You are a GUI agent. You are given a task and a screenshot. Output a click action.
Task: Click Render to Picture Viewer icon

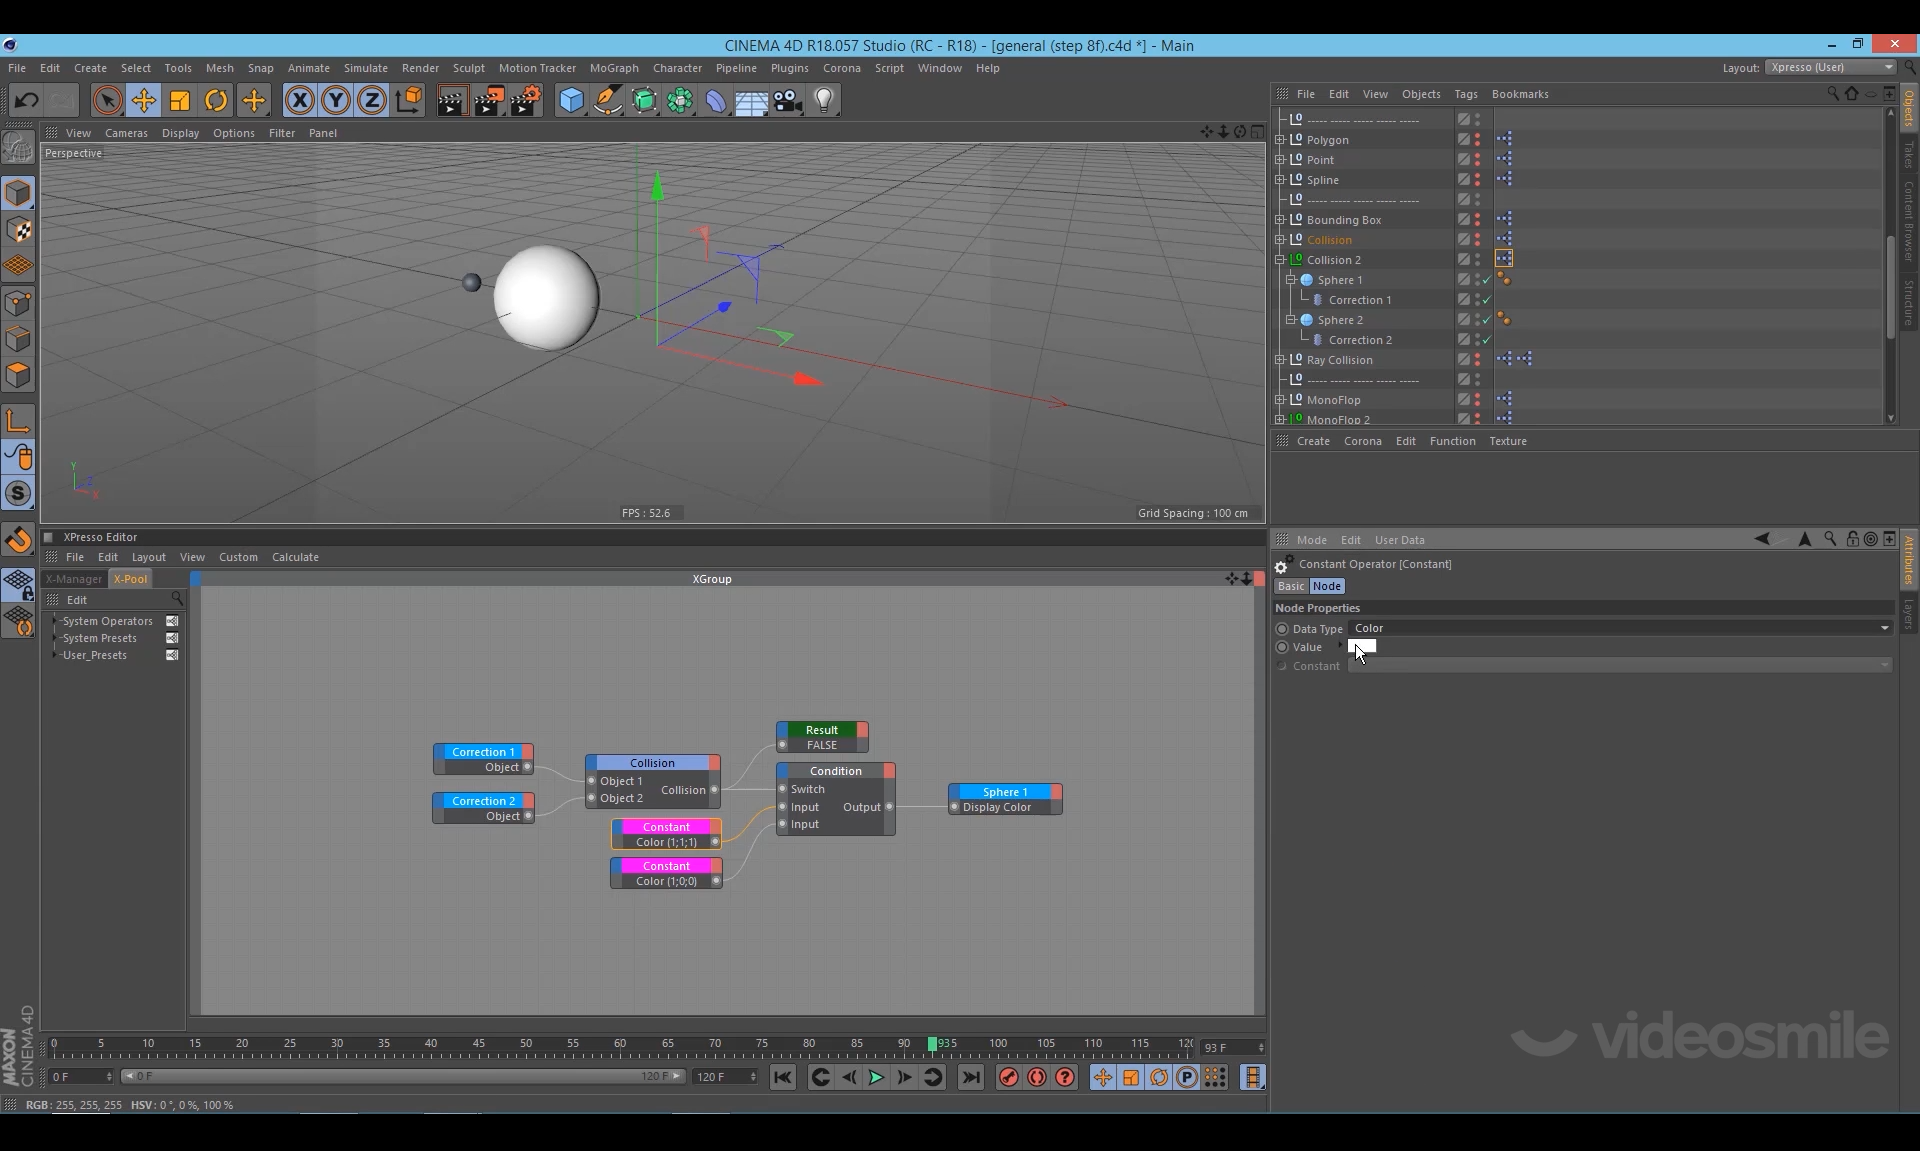[x=488, y=100]
